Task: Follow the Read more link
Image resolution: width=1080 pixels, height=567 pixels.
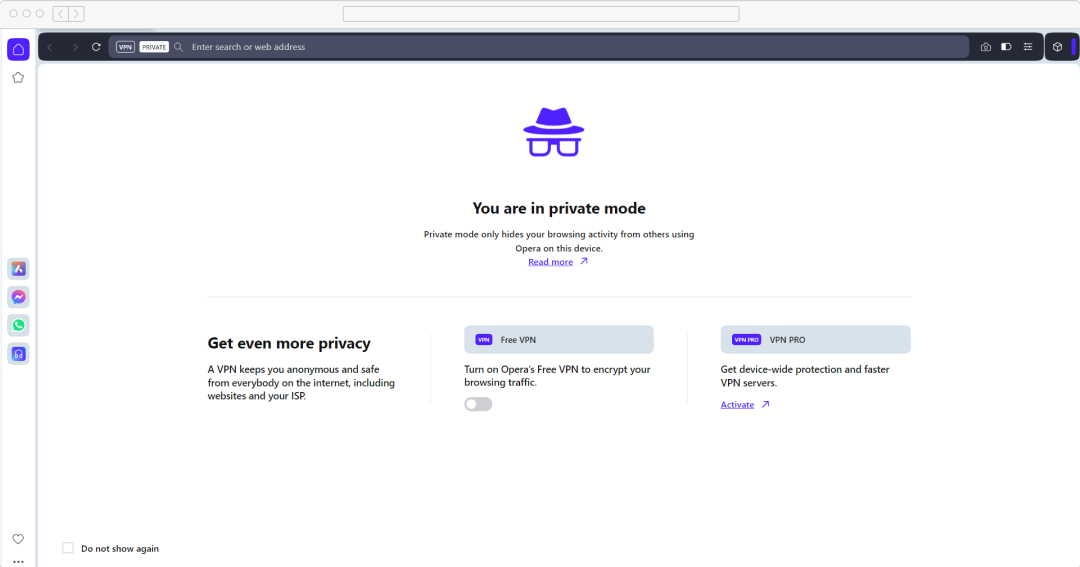Action: [x=550, y=262]
